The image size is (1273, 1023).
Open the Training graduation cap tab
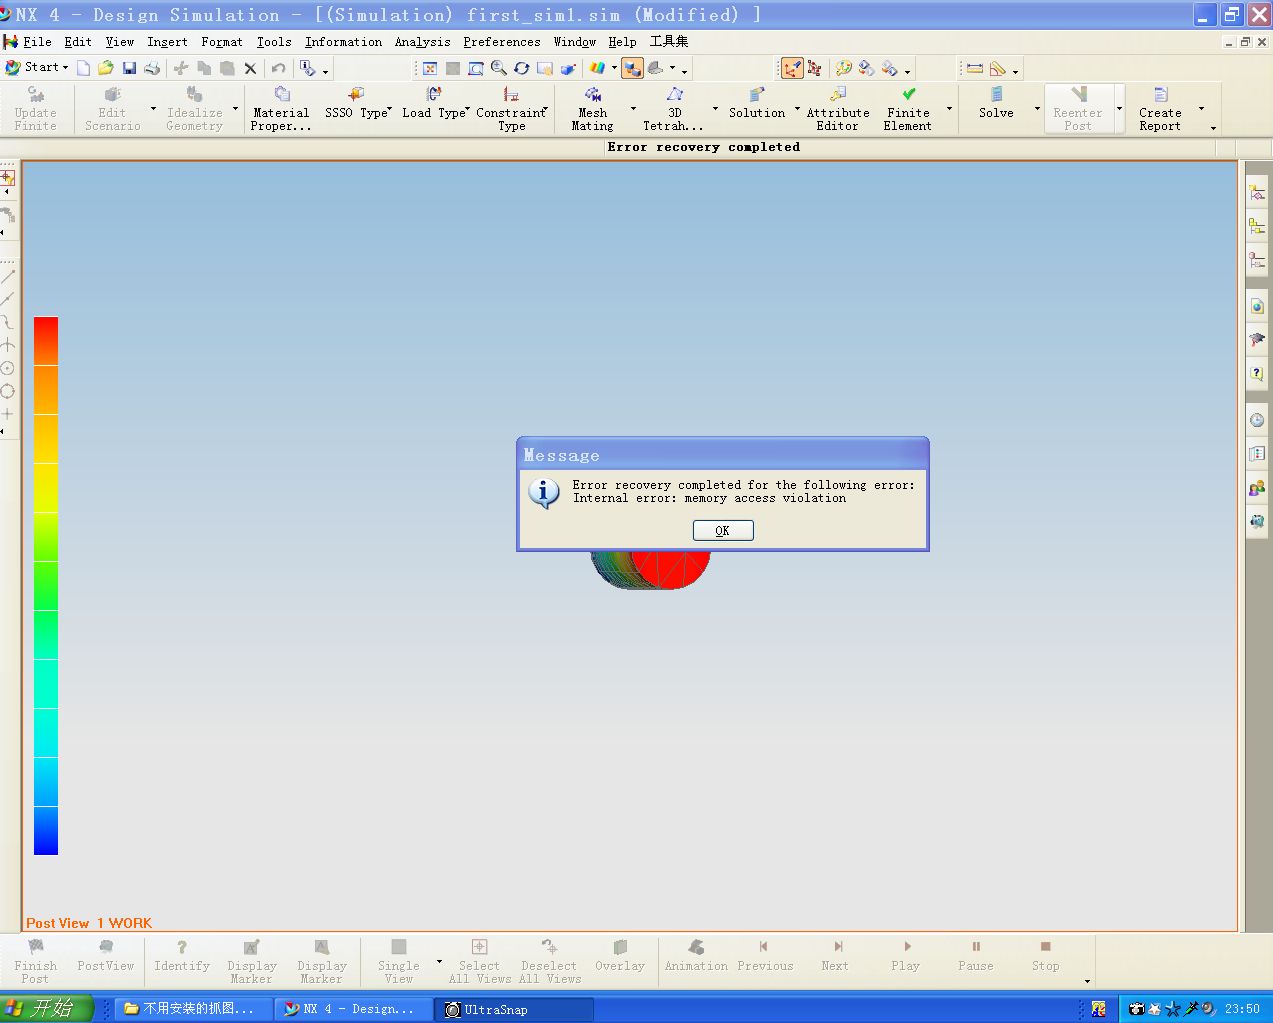(x=1257, y=341)
